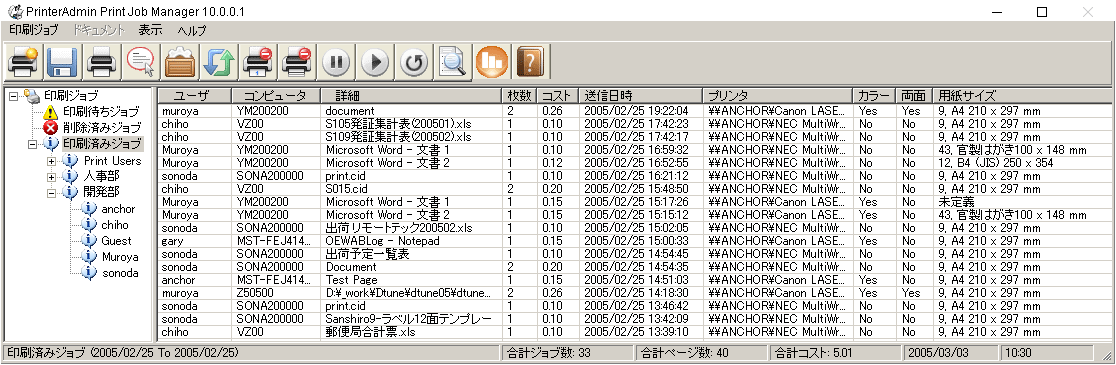Collapse the 開発部 tree node
This screenshot has width=1116, height=365.
click(51, 193)
